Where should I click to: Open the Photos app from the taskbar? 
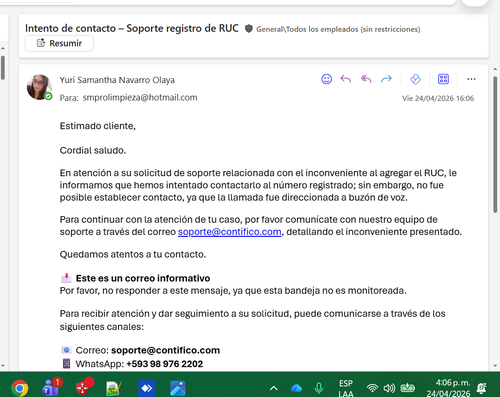178,388
